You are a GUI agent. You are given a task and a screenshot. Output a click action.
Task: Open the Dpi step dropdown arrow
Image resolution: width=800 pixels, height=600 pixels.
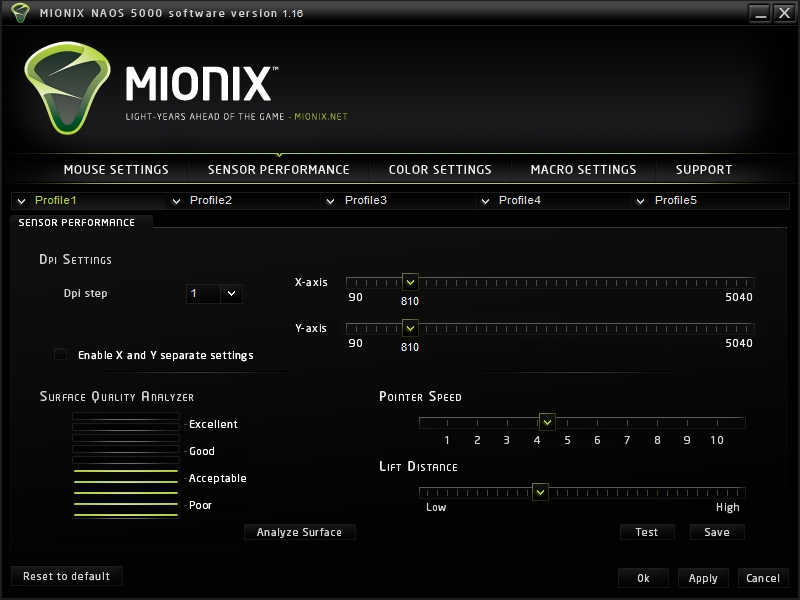[x=232, y=293]
